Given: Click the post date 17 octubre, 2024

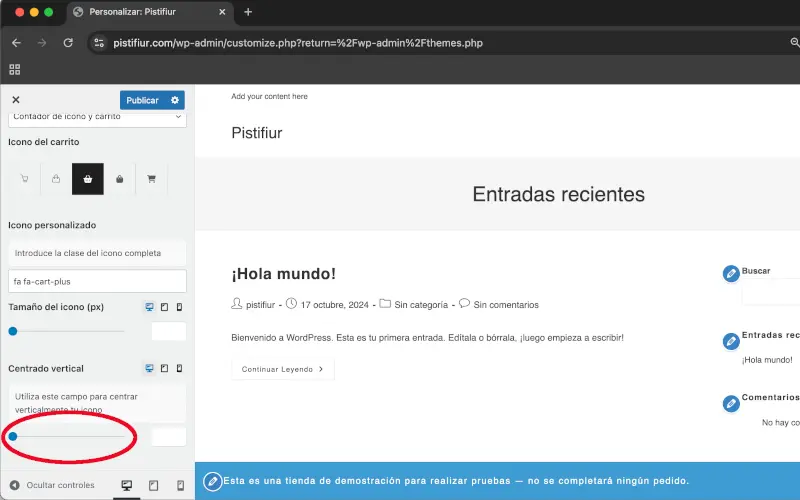Looking at the screenshot, I should pos(334,305).
